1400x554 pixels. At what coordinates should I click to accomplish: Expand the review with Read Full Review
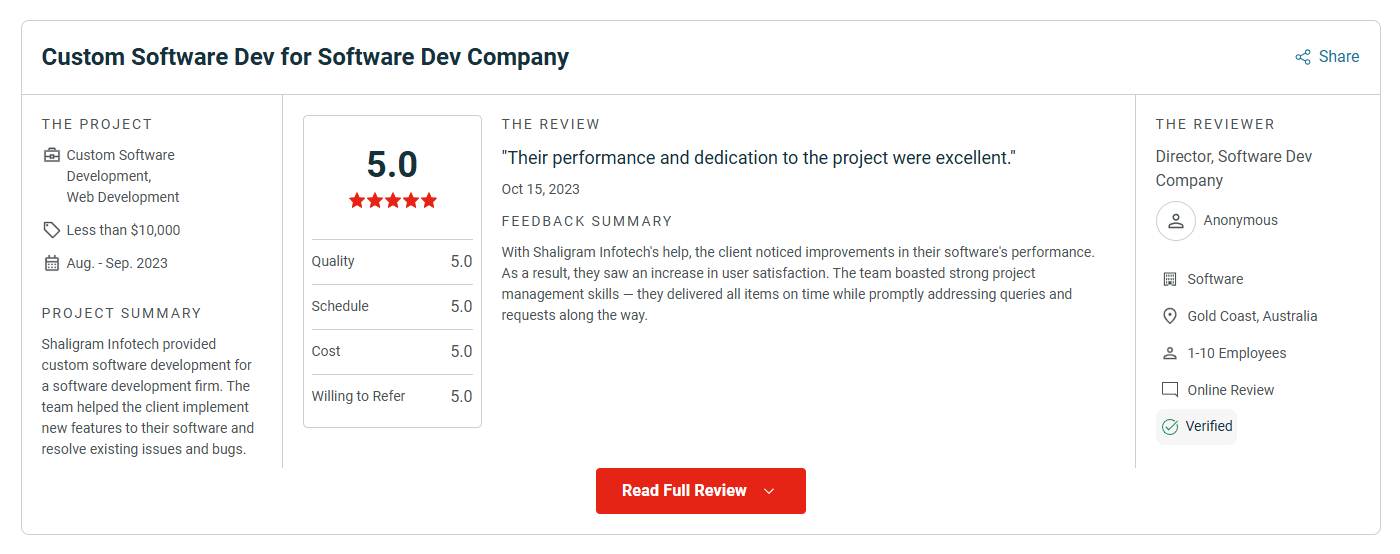coord(685,491)
